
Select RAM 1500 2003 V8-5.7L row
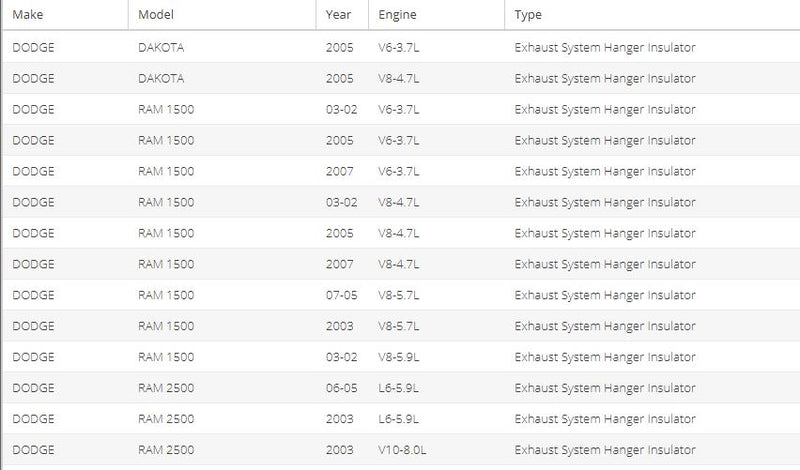click(x=401, y=326)
